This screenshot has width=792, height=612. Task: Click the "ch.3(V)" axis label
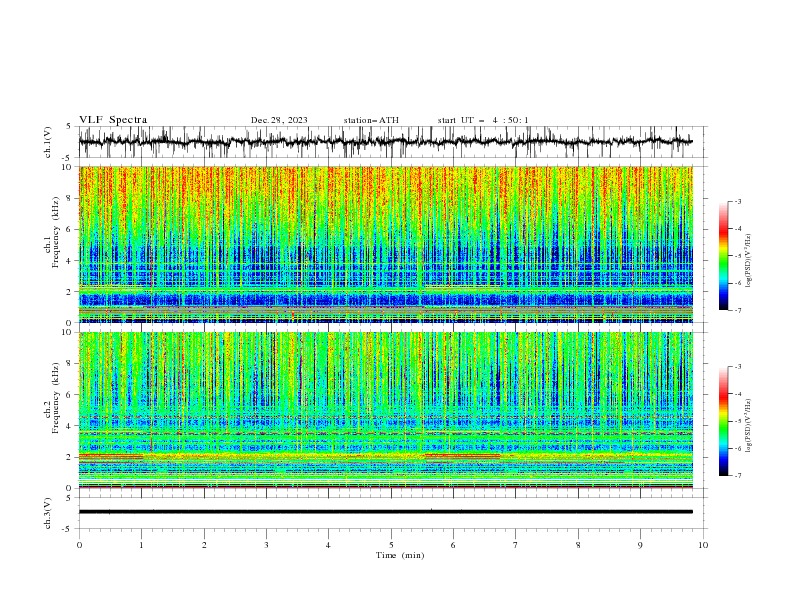pyautogui.click(x=48, y=513)
